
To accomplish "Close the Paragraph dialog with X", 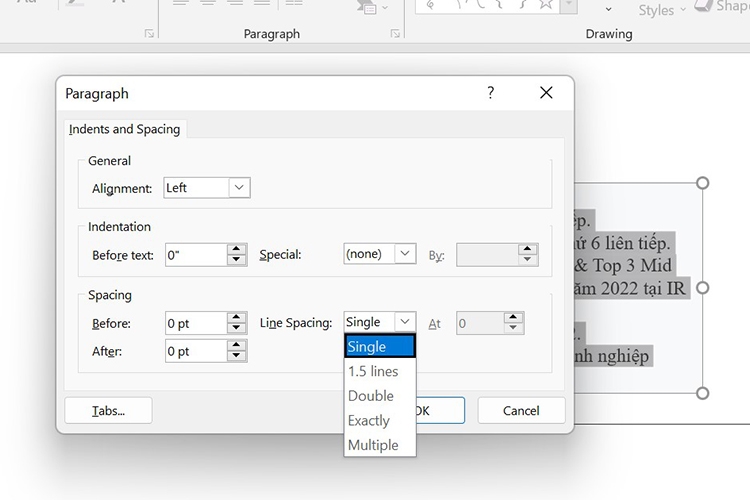I will pyautogui.click(x=546, y=92).
